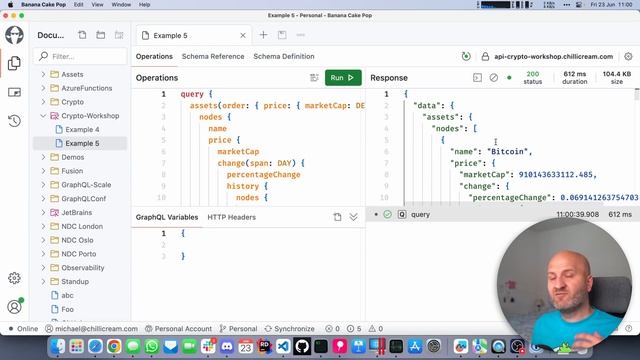The image size is (640, 360).
Task: Open the user account avatar icon
Action: coord(14,307)
